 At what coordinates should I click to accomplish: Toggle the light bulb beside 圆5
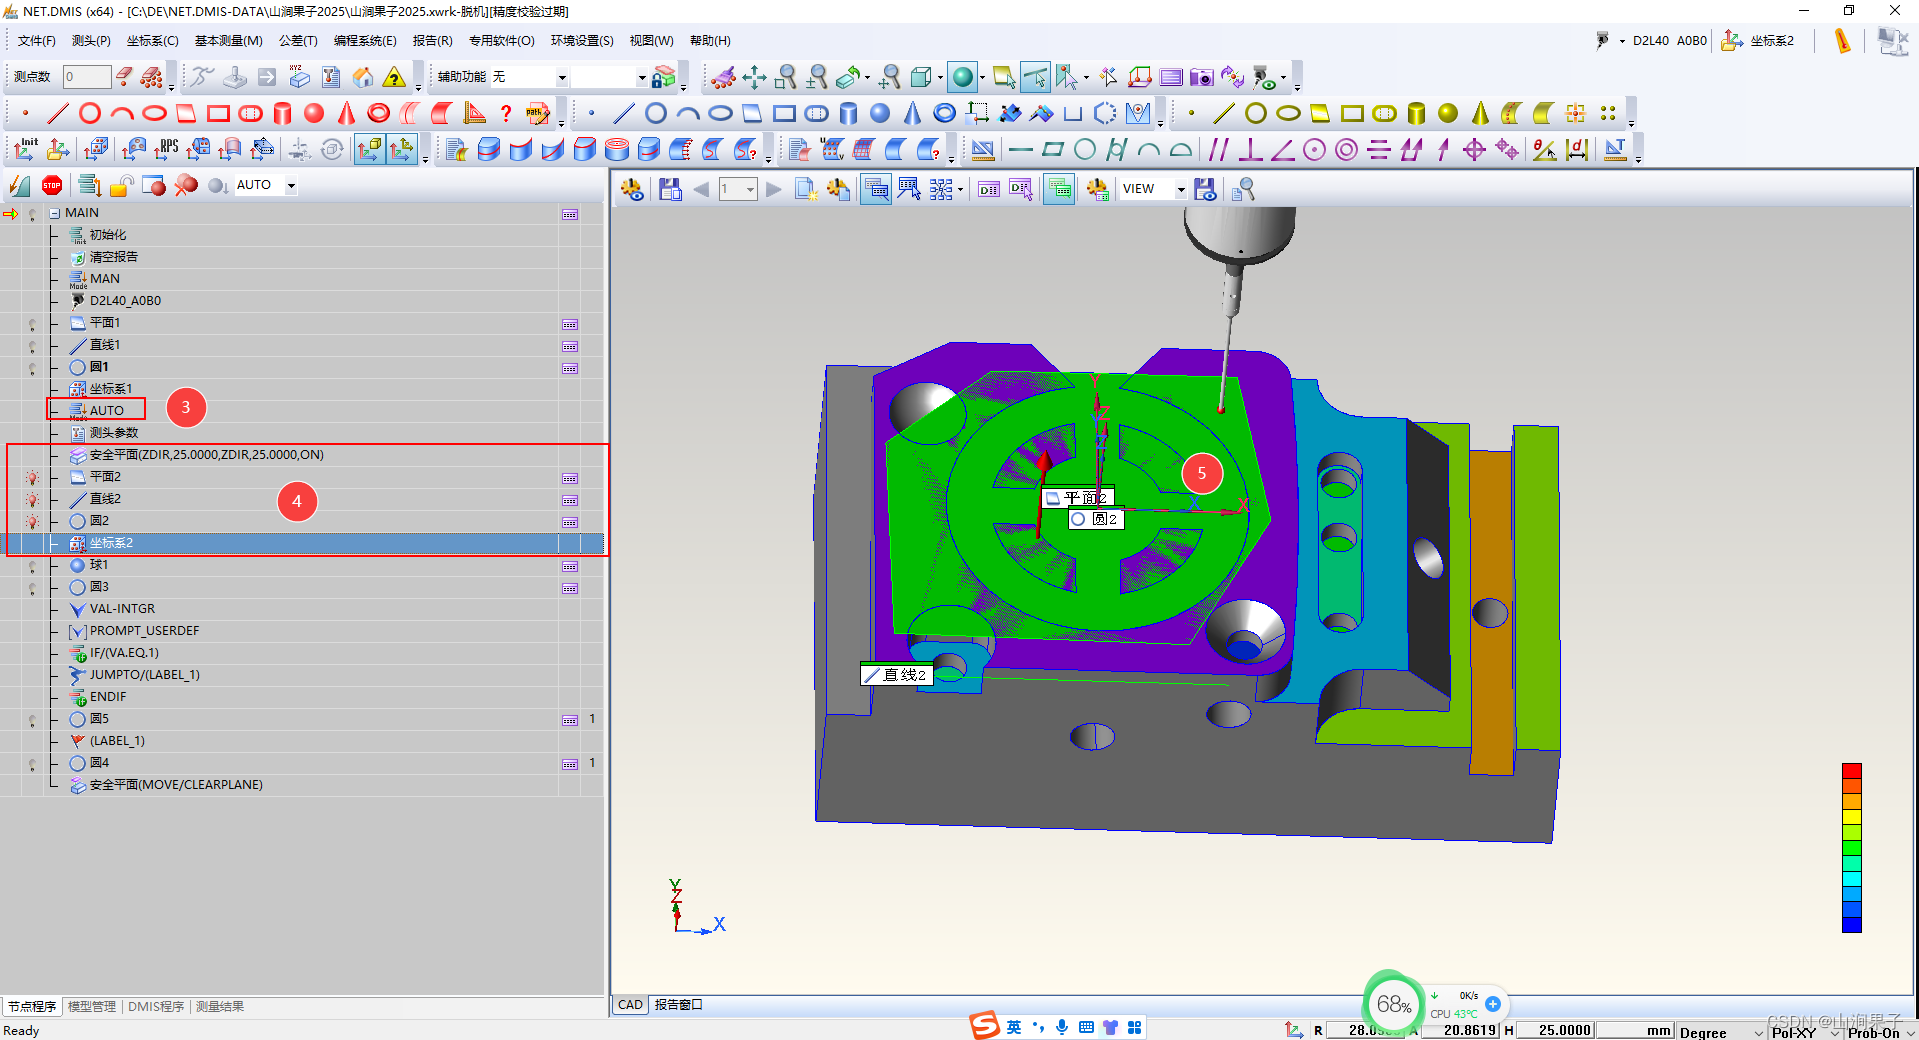click(32, 720)
